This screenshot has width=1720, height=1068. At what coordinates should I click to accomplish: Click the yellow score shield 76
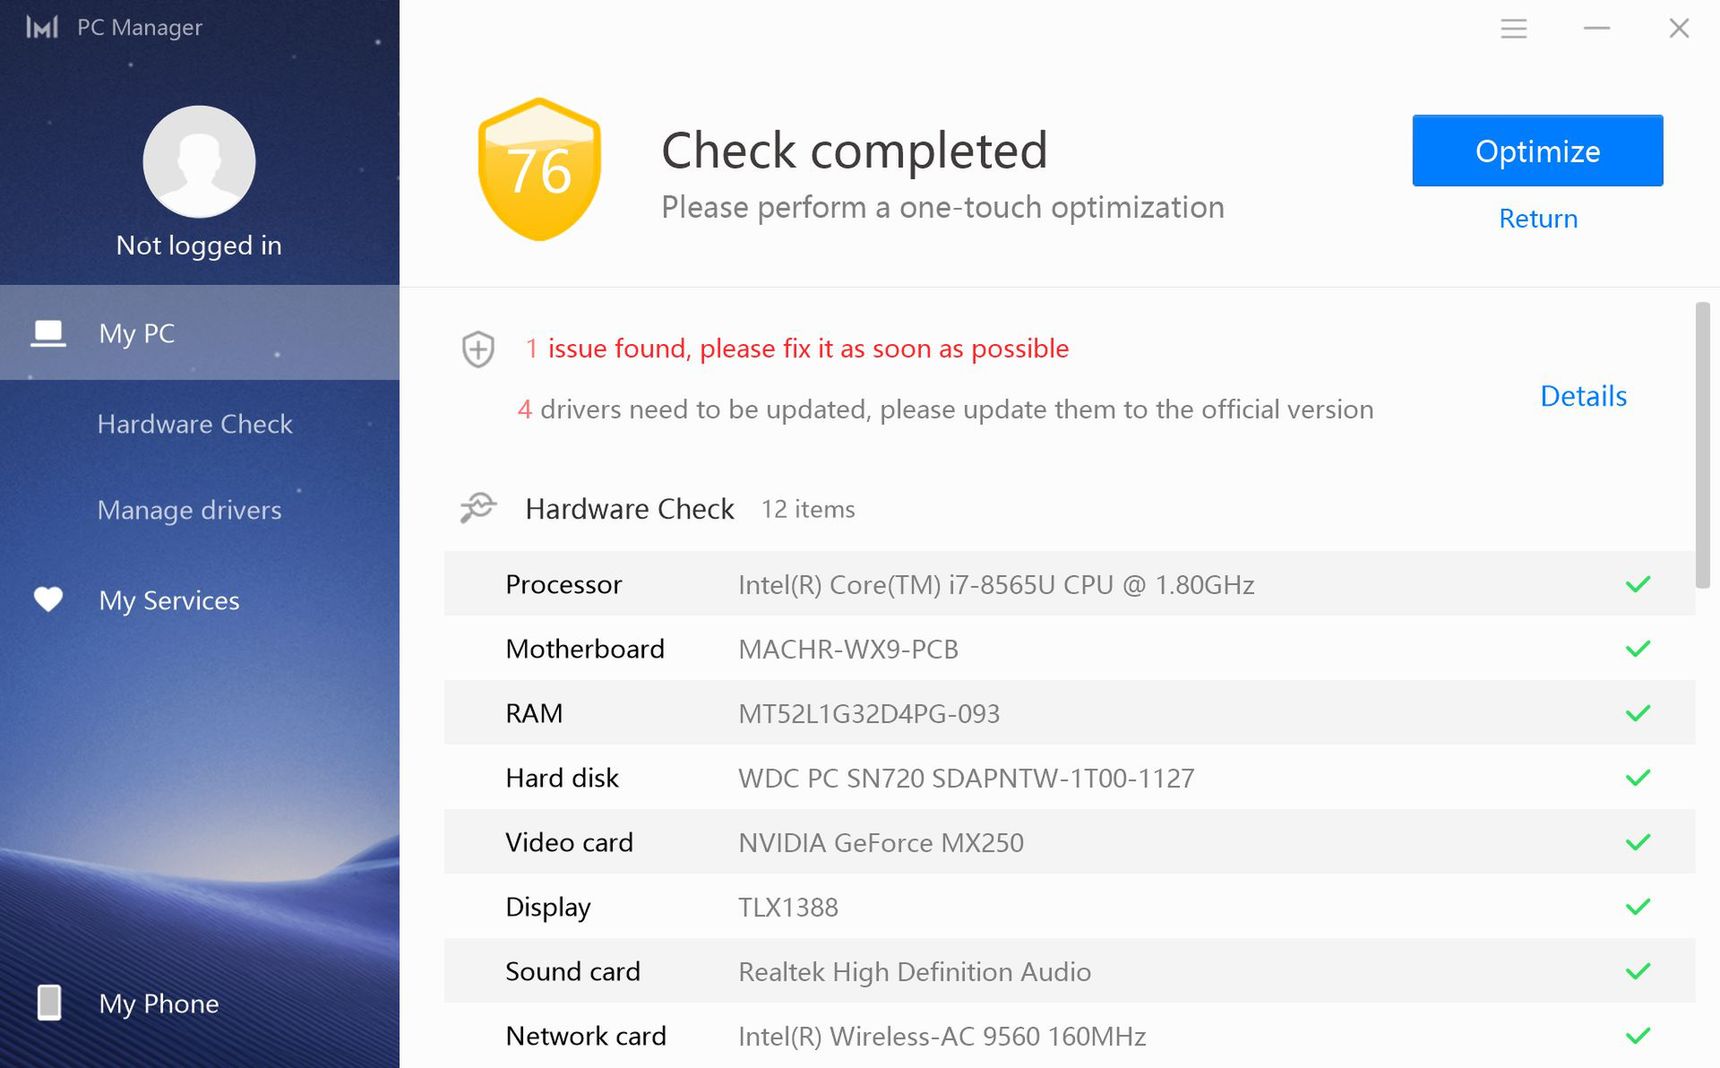(540, 169)
